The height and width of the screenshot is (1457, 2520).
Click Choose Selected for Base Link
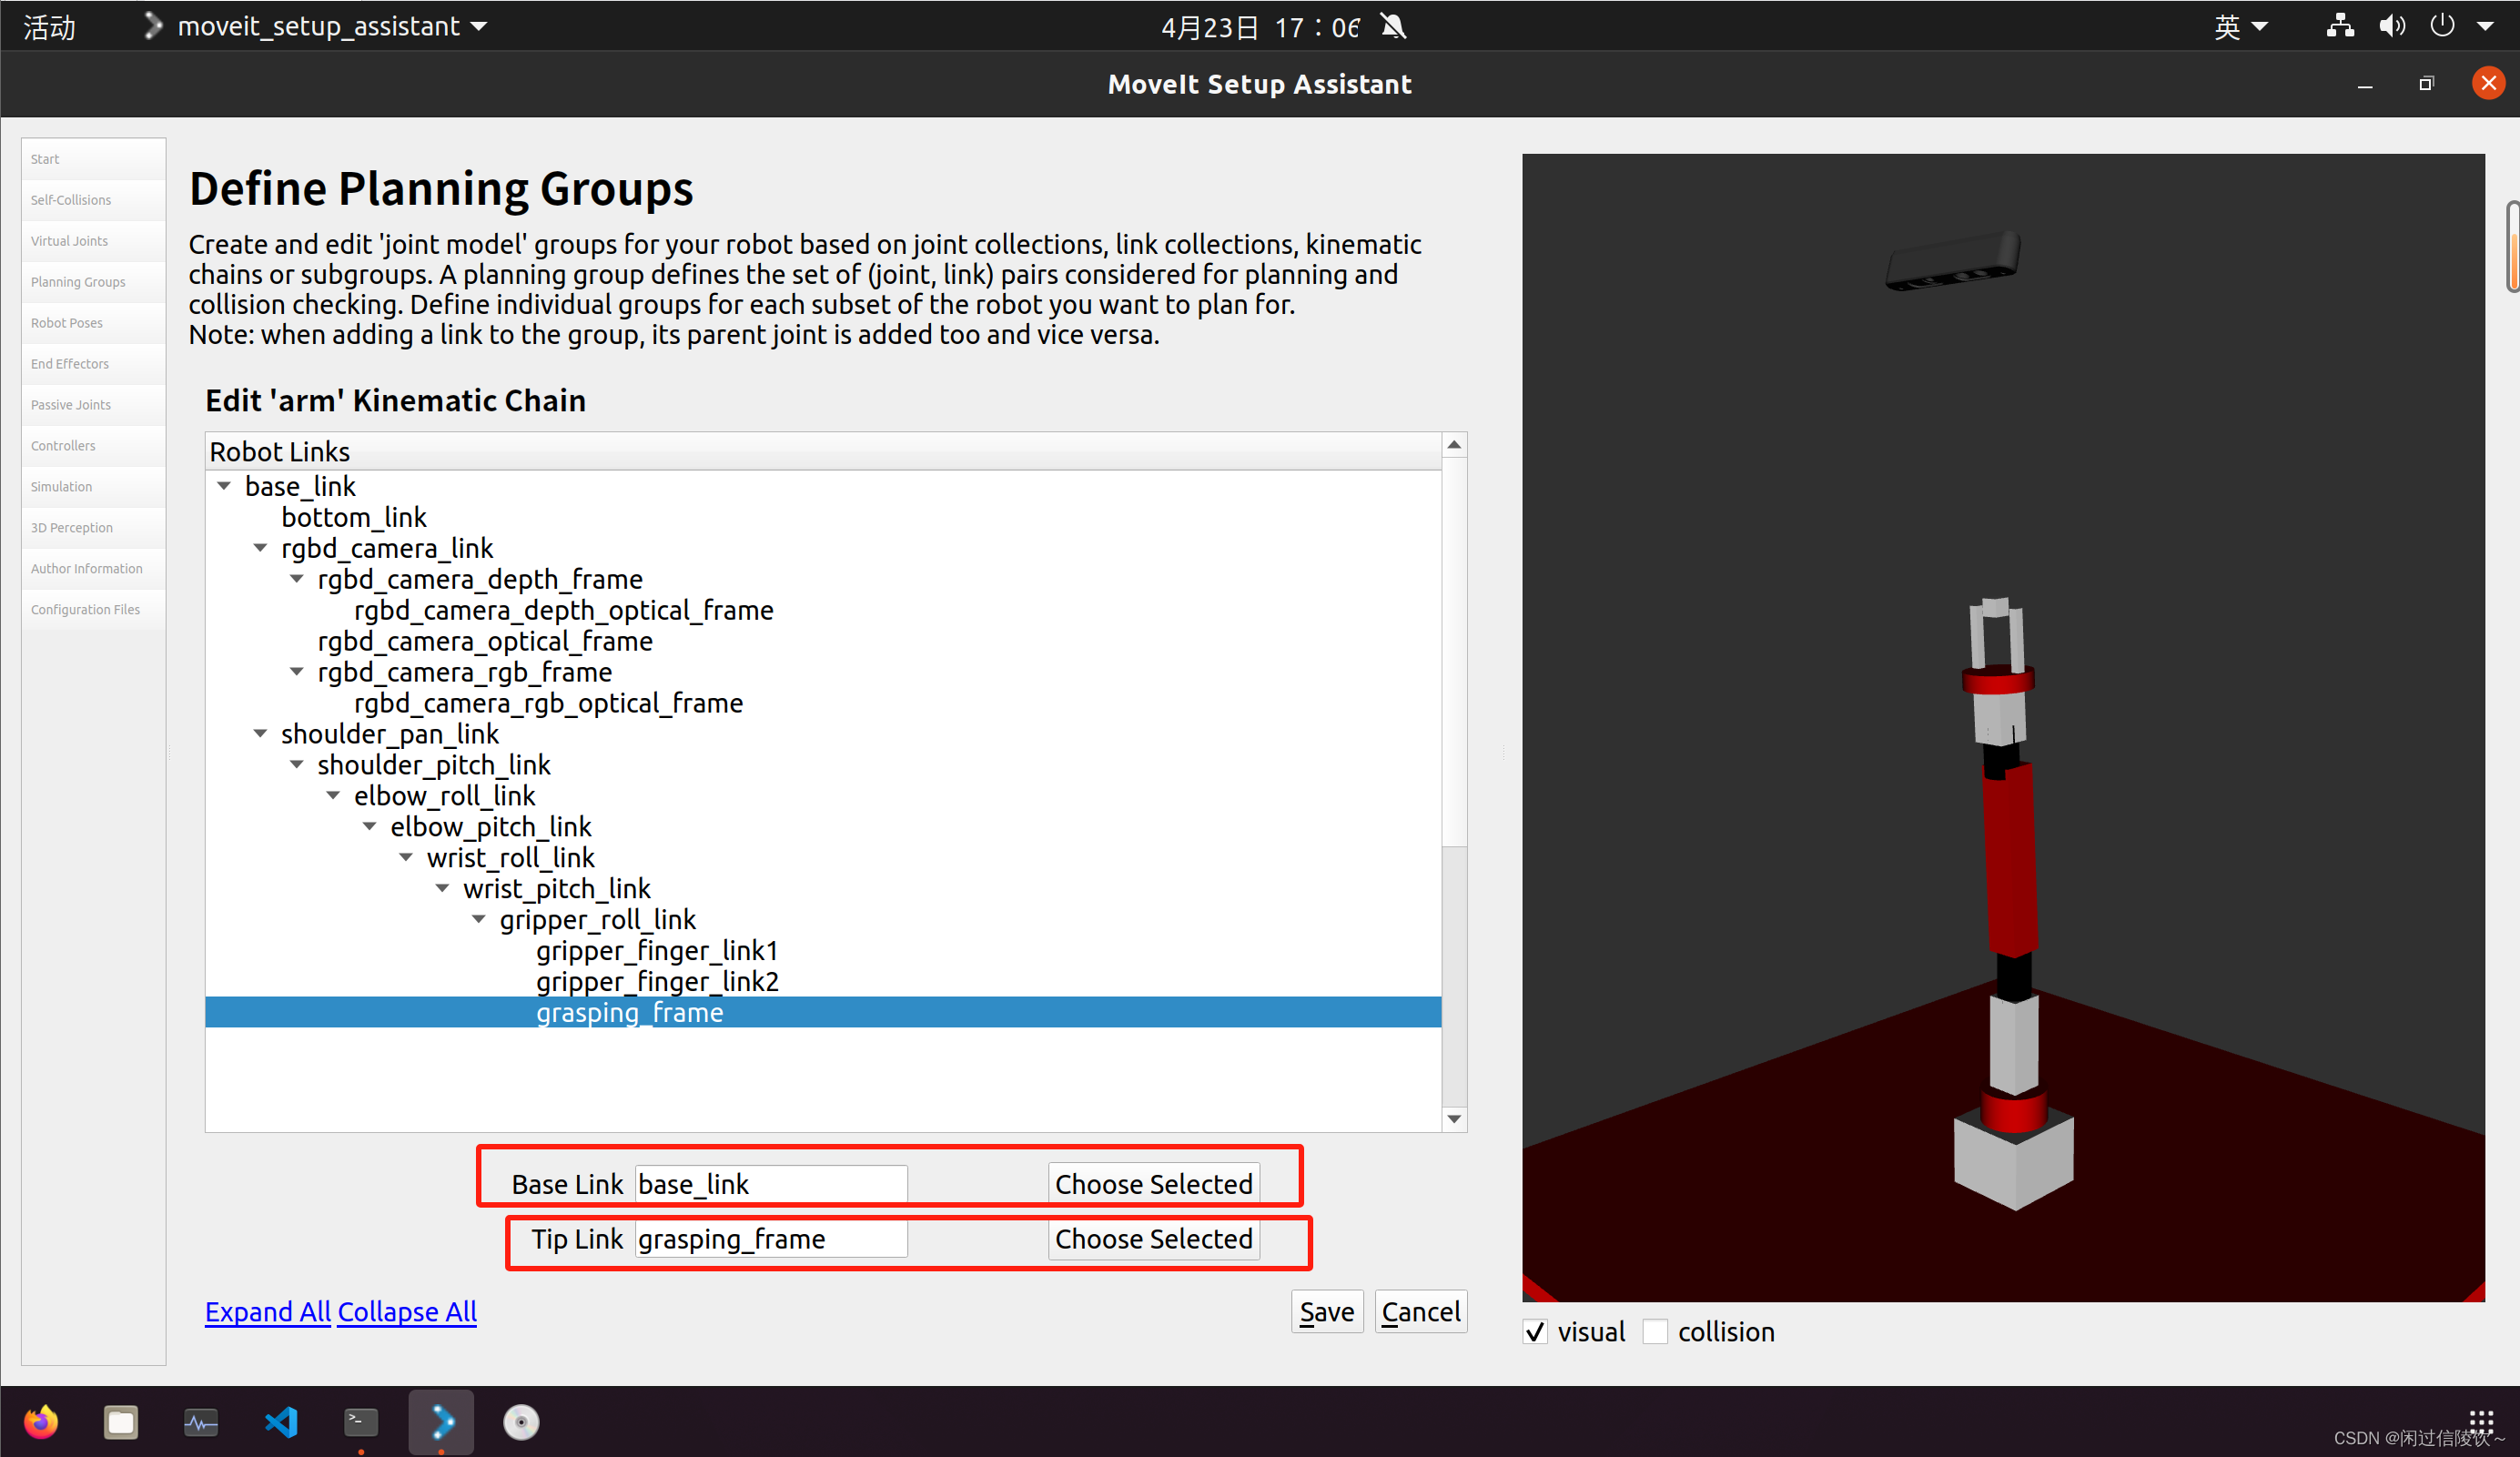coord(1153,1184)
